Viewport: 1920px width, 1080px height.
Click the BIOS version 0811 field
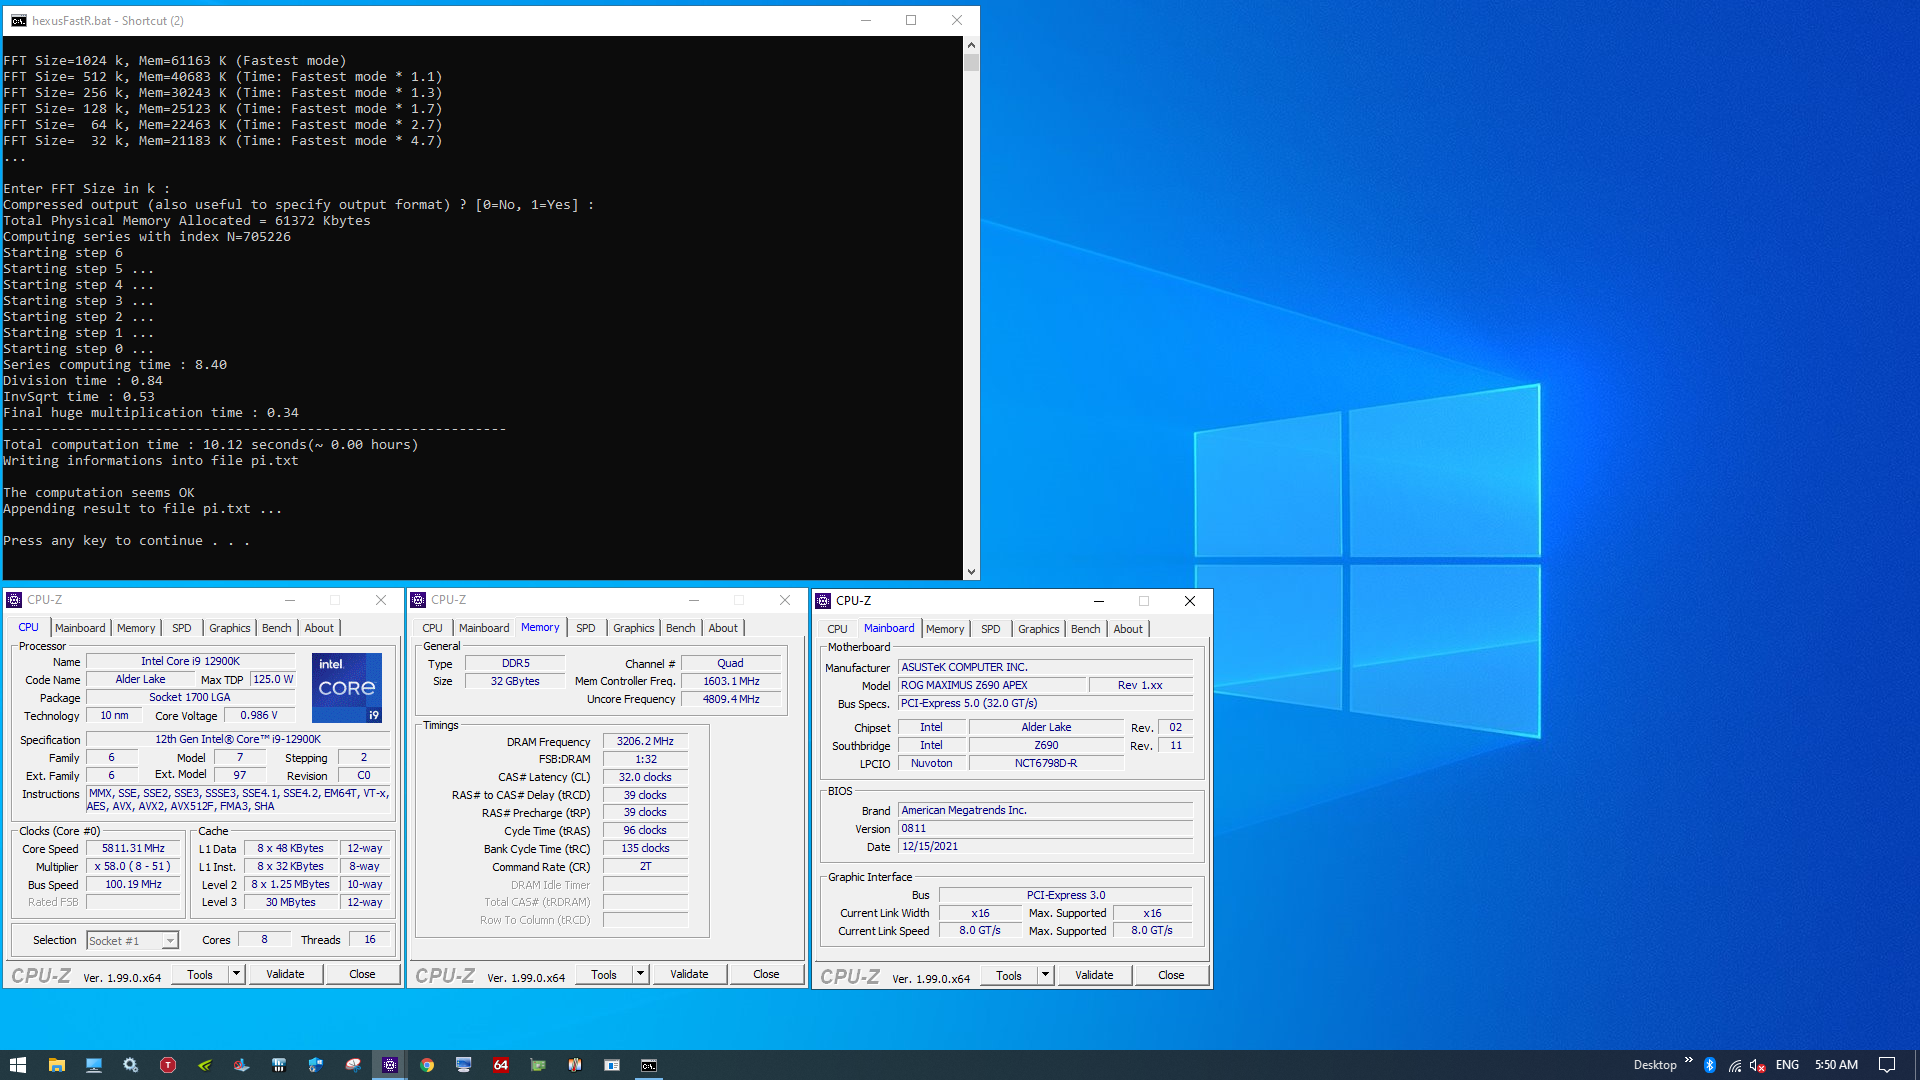[x=1045, y=828]
